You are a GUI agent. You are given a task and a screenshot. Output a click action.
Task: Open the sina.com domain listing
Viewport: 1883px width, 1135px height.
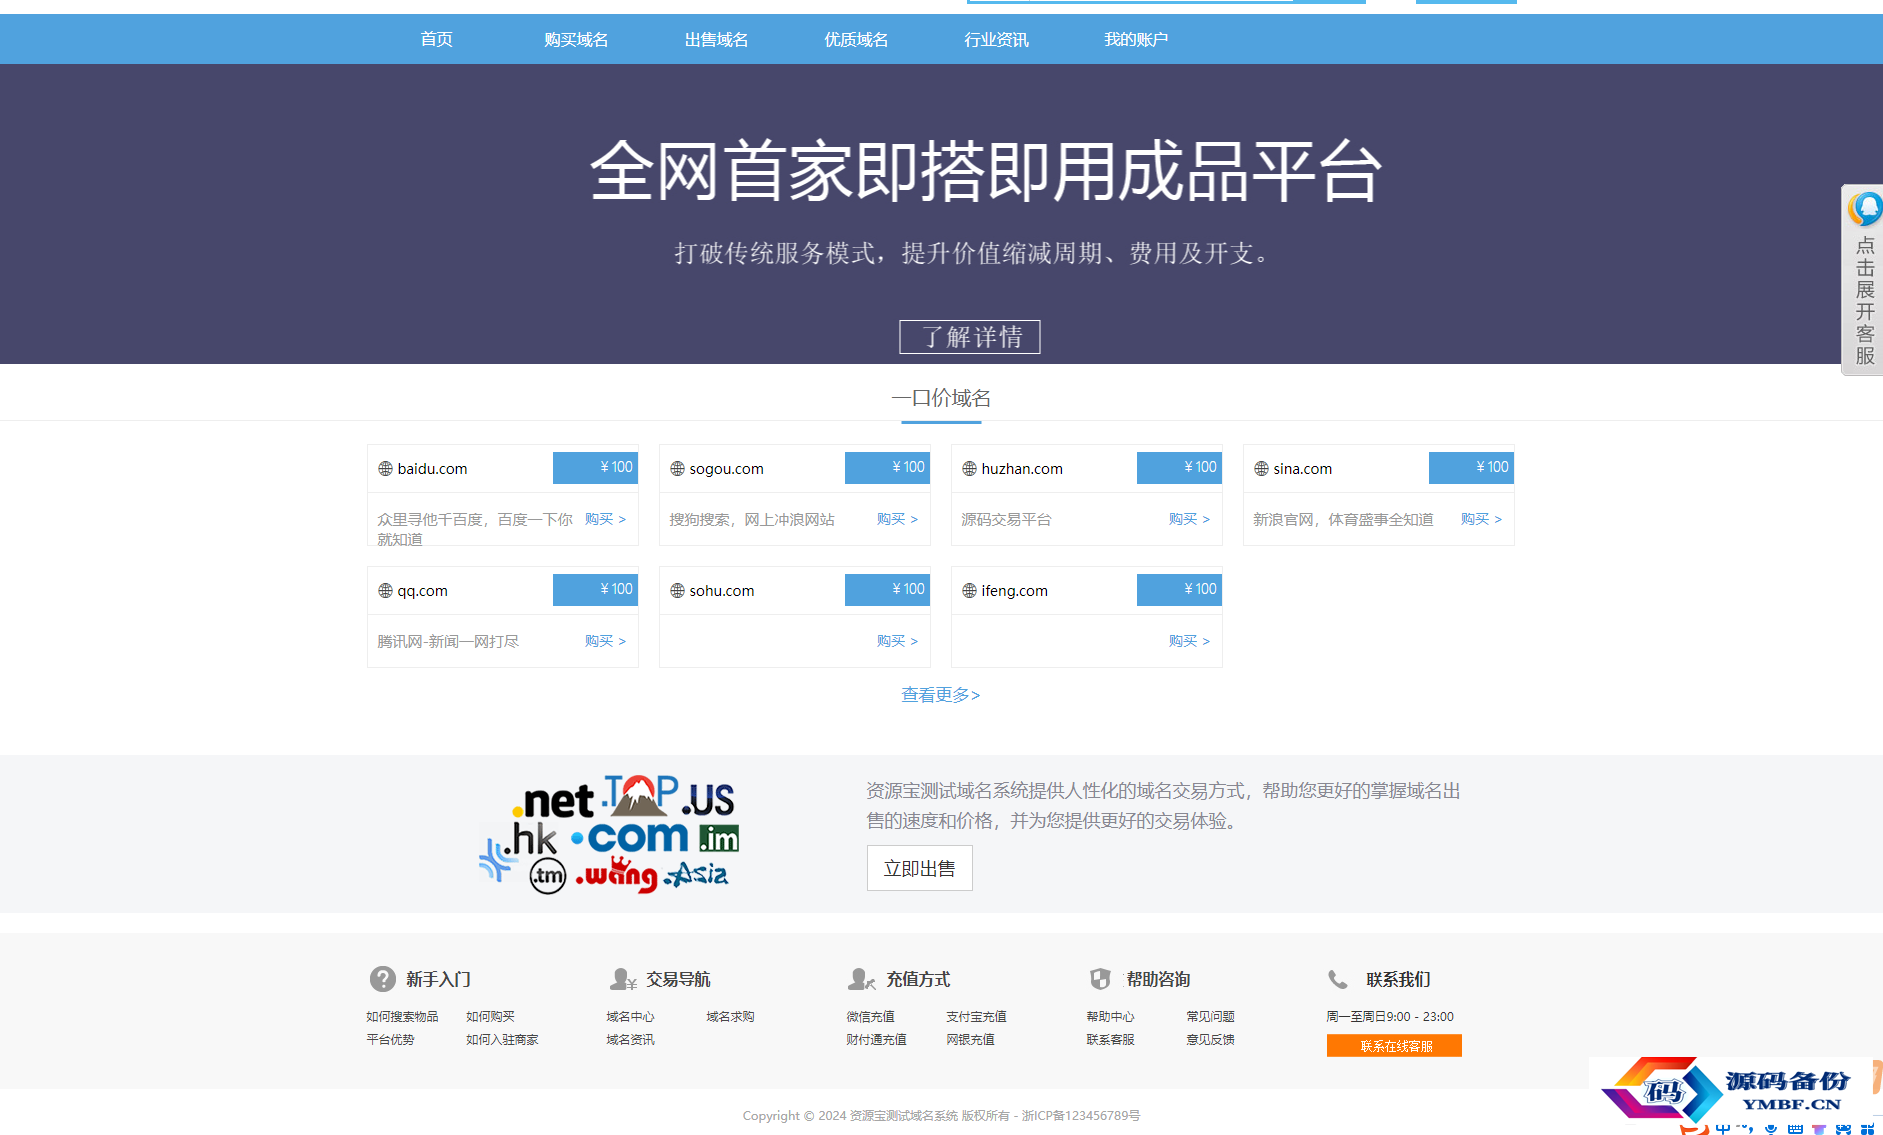[x=1302, y=468]
